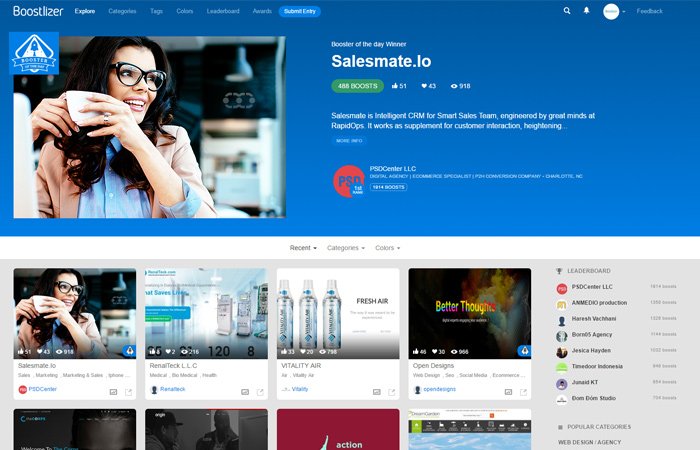Open Leaderboard navigation item

point(223,11)
